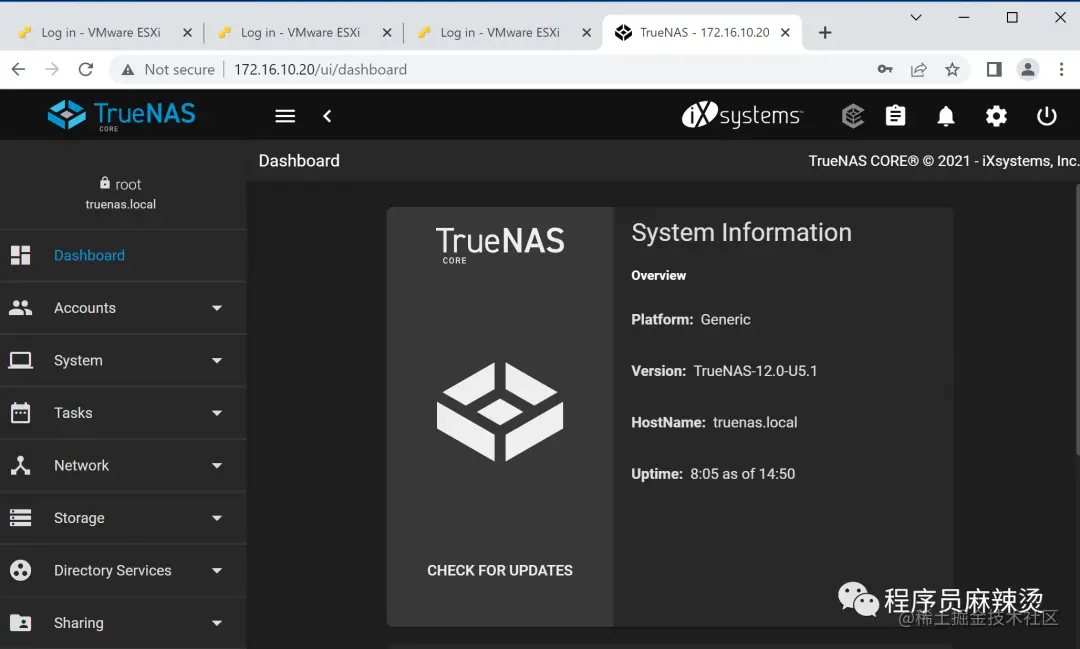Click CHECK FOR UPDATES button
This screenshot has height=649, width=1080.
(x=500, y=570)
